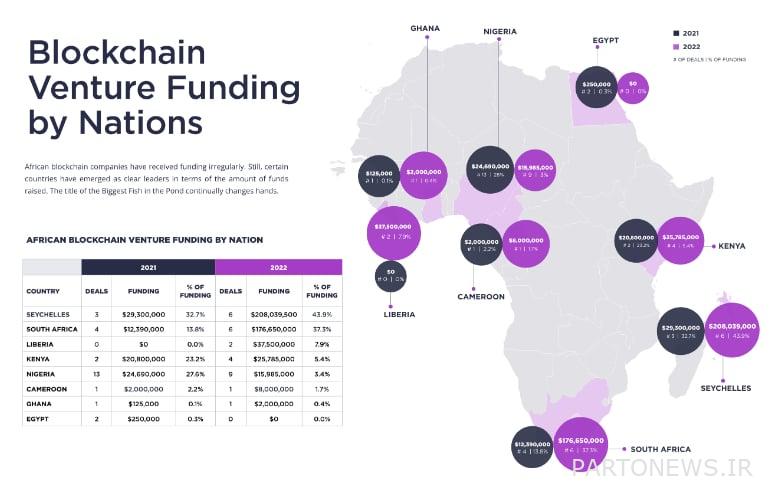Click Kenya's $25,785,000 purple bubble

(x=681, y=240)
